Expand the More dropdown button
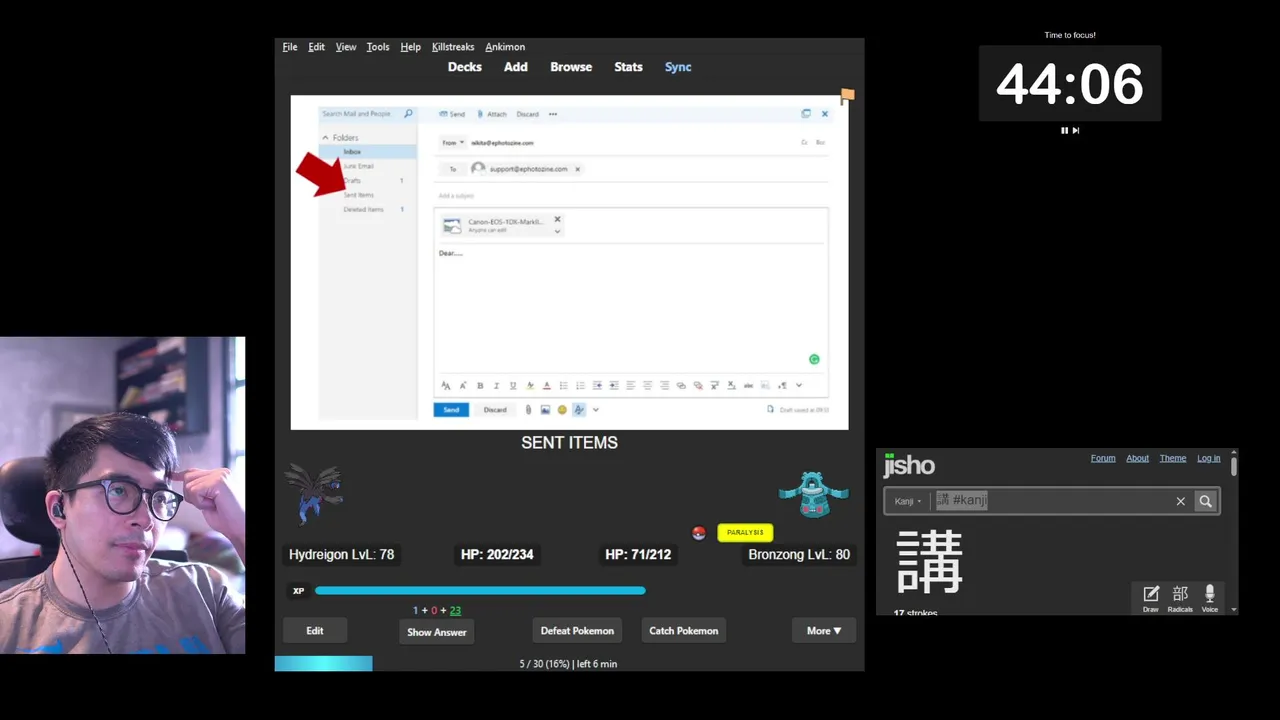This screenshot has width=1280, height=720. 824,631
